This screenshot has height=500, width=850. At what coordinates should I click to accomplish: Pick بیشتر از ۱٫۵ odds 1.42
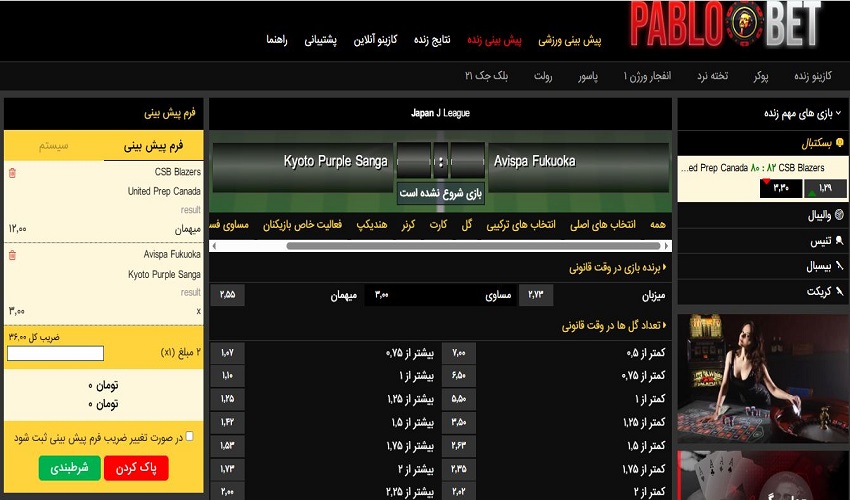[227, 422]
